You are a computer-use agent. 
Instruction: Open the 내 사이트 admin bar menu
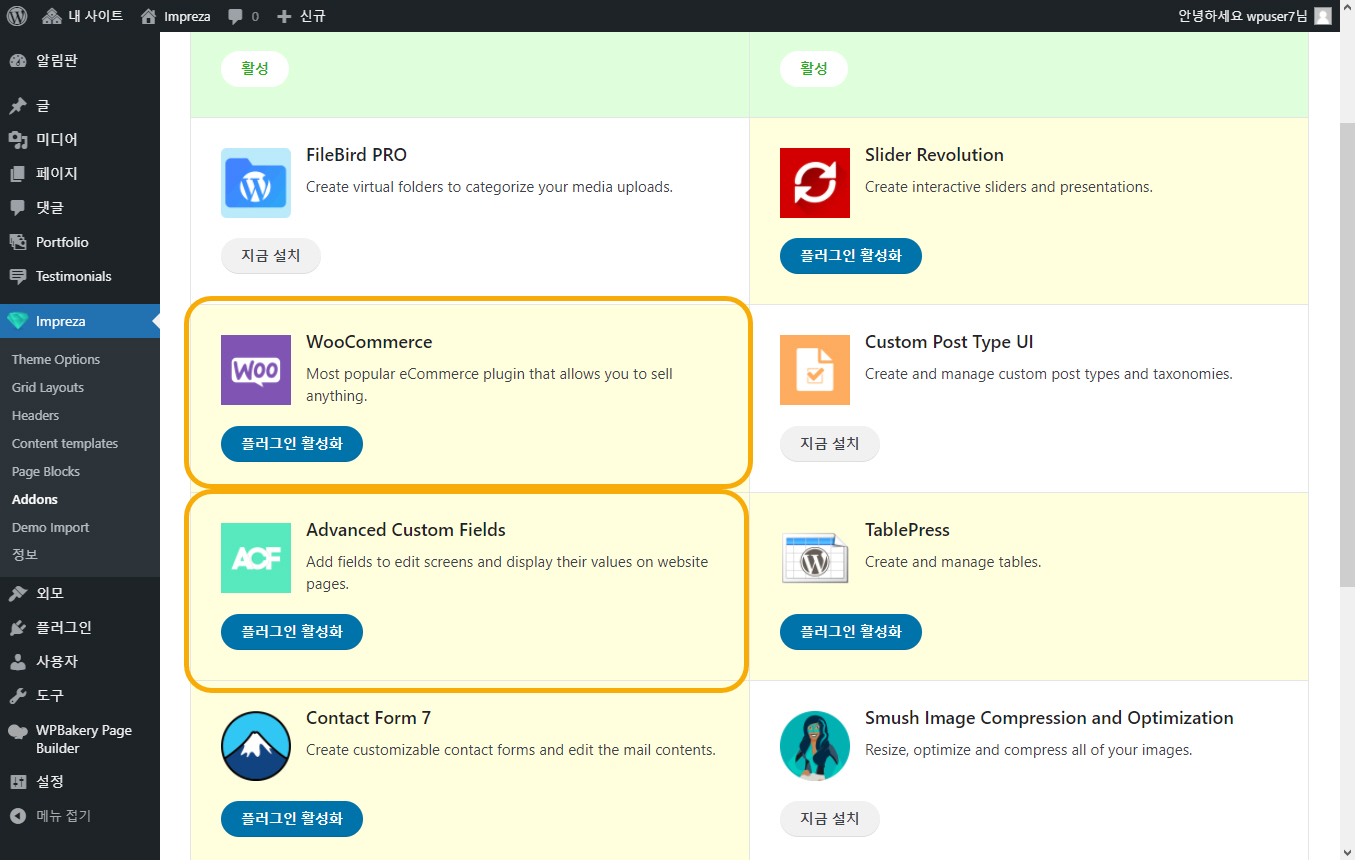(83, 16)
